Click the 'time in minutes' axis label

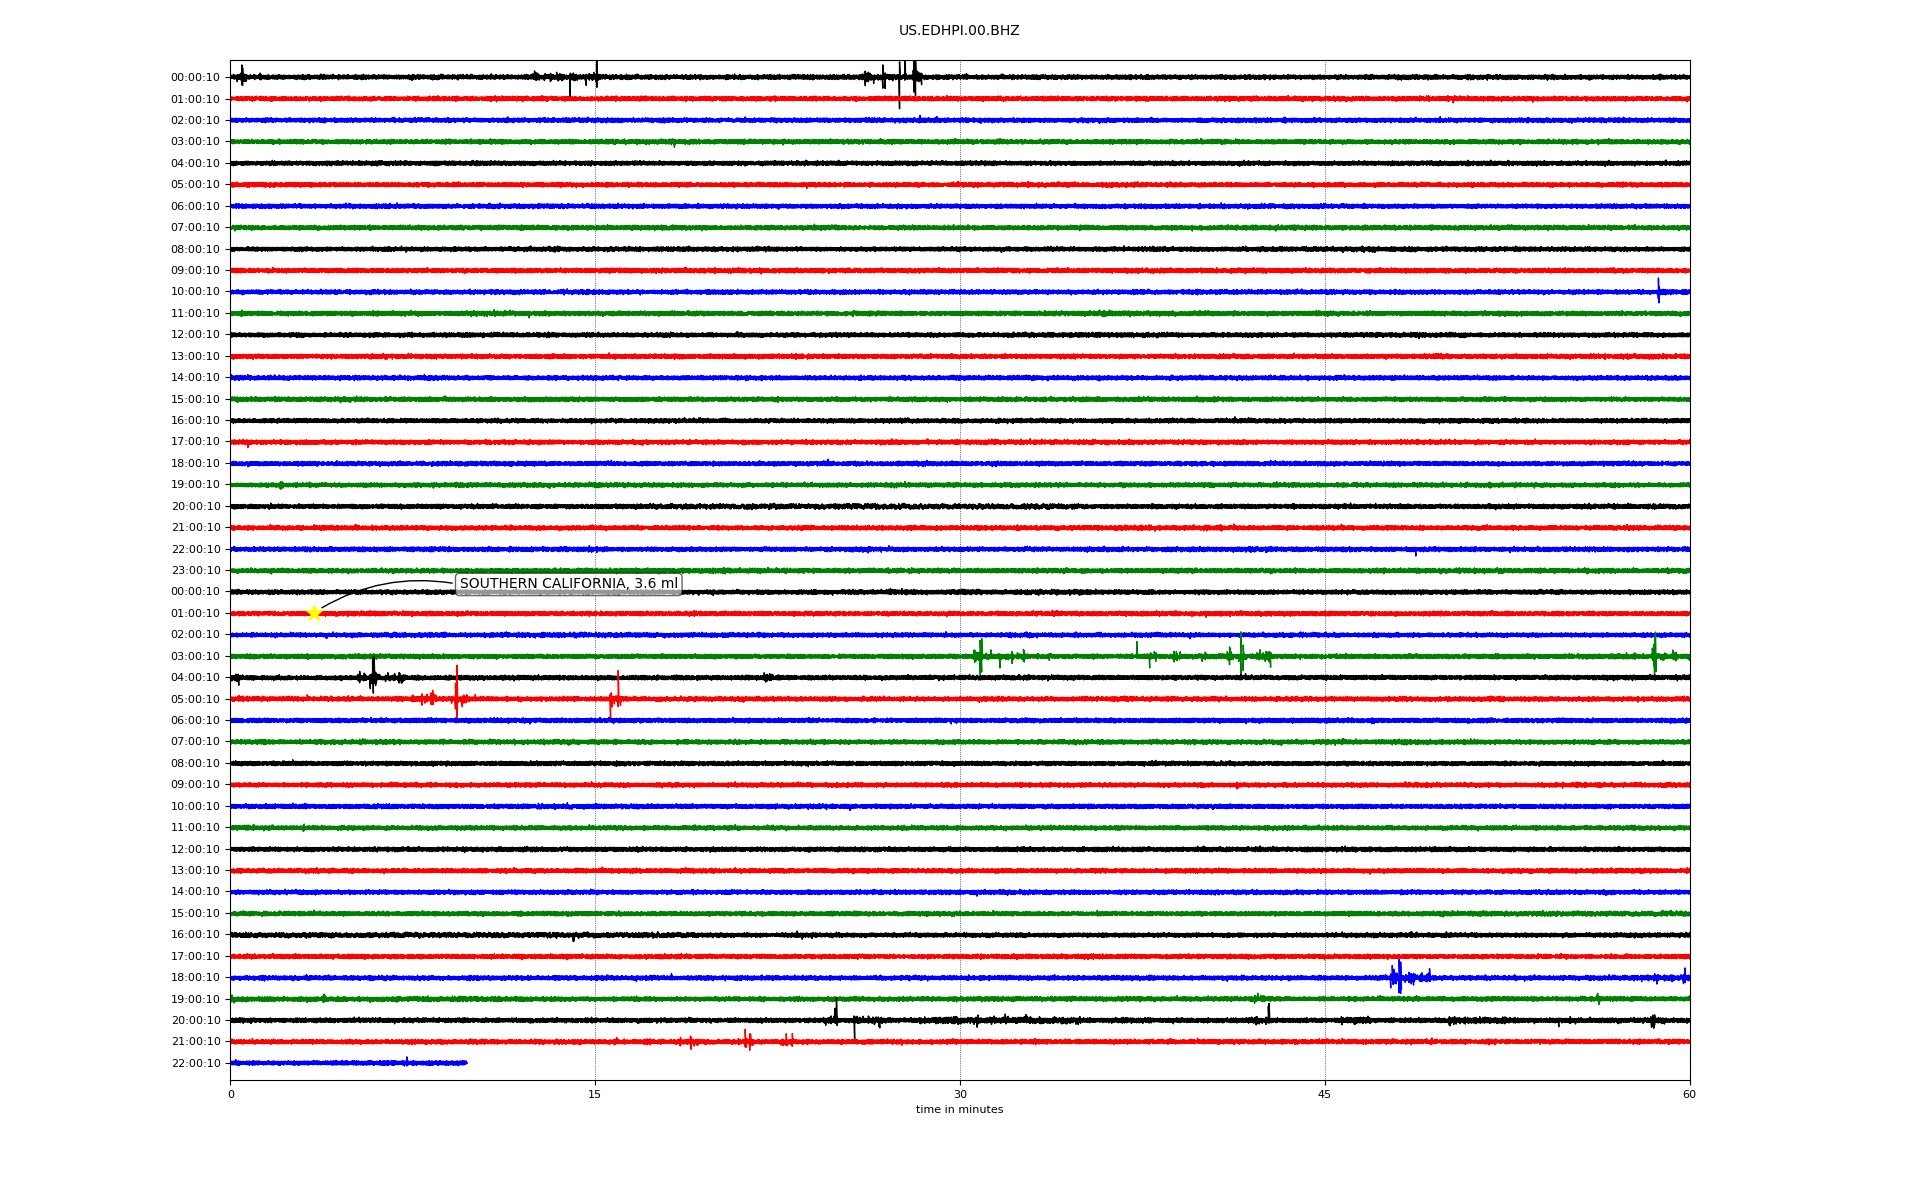[x=958, y=1110]
